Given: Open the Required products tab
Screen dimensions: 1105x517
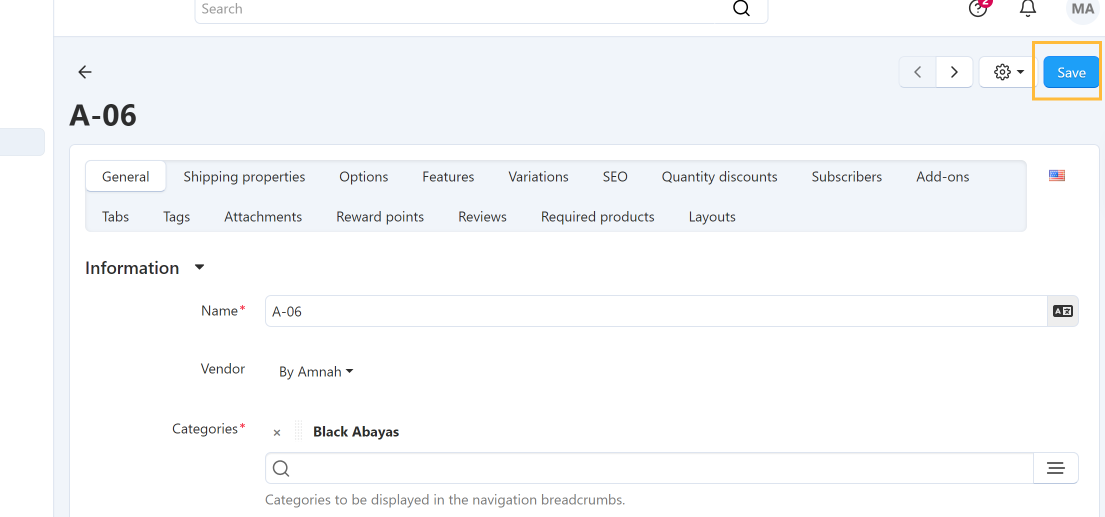Looking at the screenshot, I should (598, 217).
